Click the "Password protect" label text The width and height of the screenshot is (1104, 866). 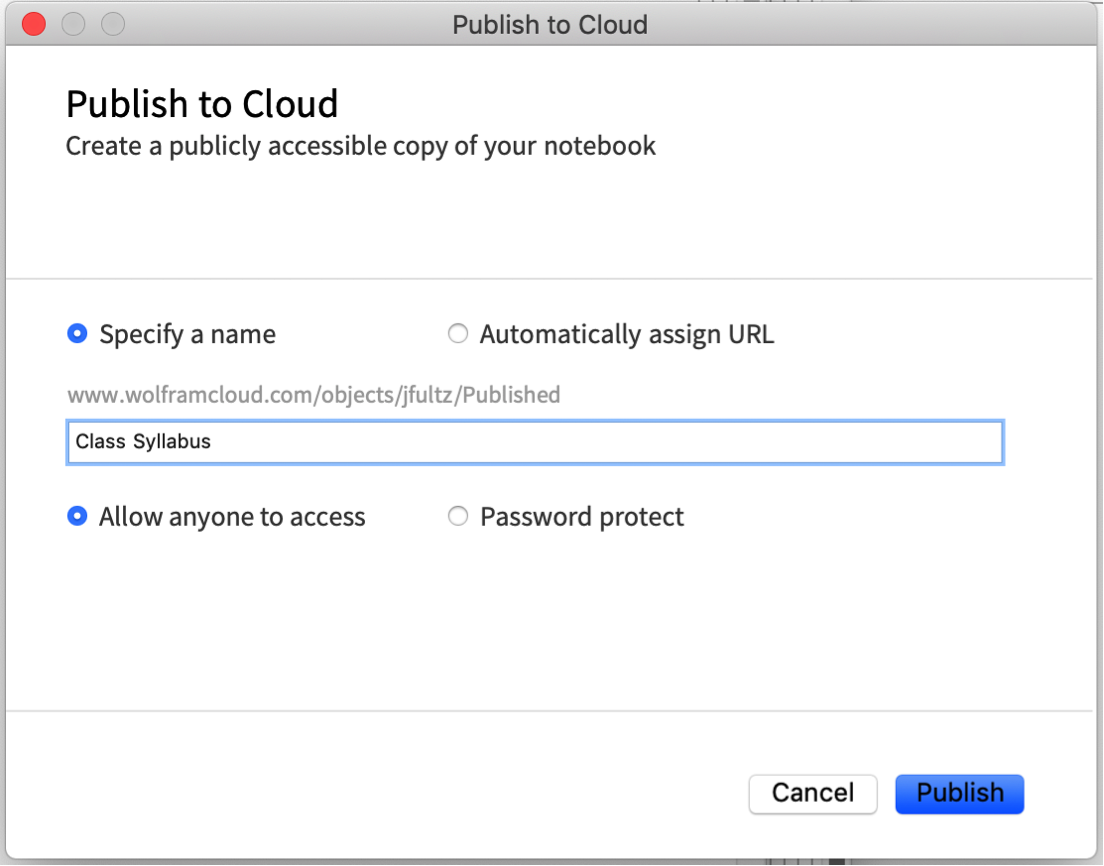click(x=582, y=517)
